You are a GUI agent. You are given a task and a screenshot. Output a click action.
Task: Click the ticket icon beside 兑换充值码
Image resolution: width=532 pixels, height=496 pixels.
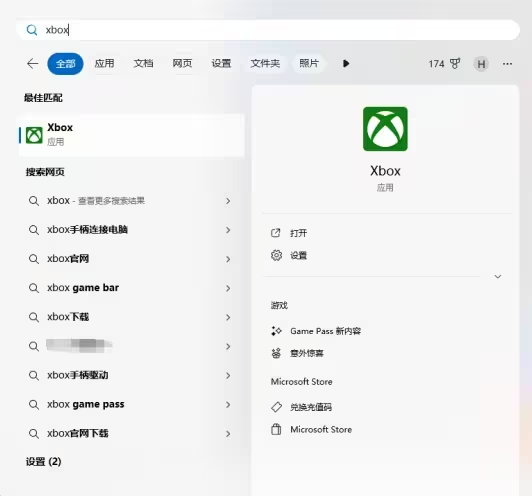[x=277, y=407]
